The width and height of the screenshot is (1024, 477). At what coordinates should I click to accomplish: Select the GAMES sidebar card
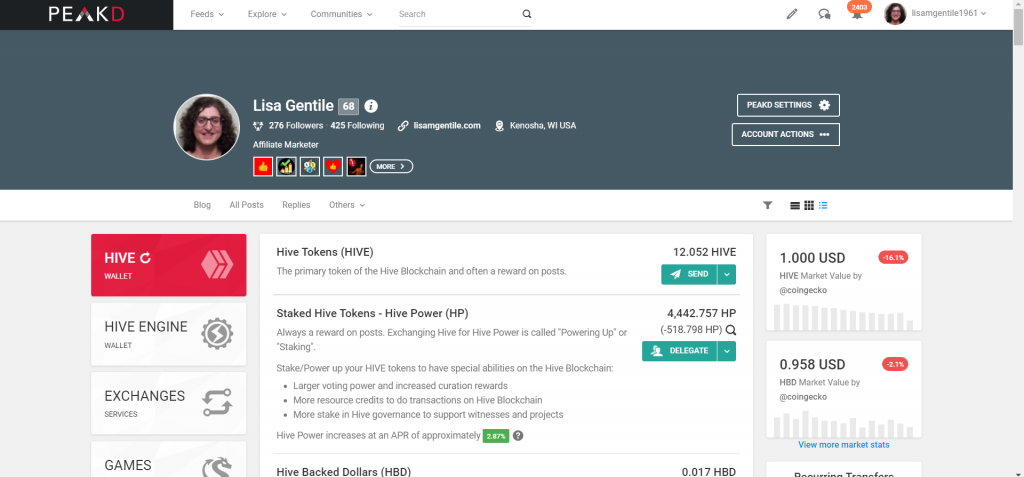[x=168, y=459]
